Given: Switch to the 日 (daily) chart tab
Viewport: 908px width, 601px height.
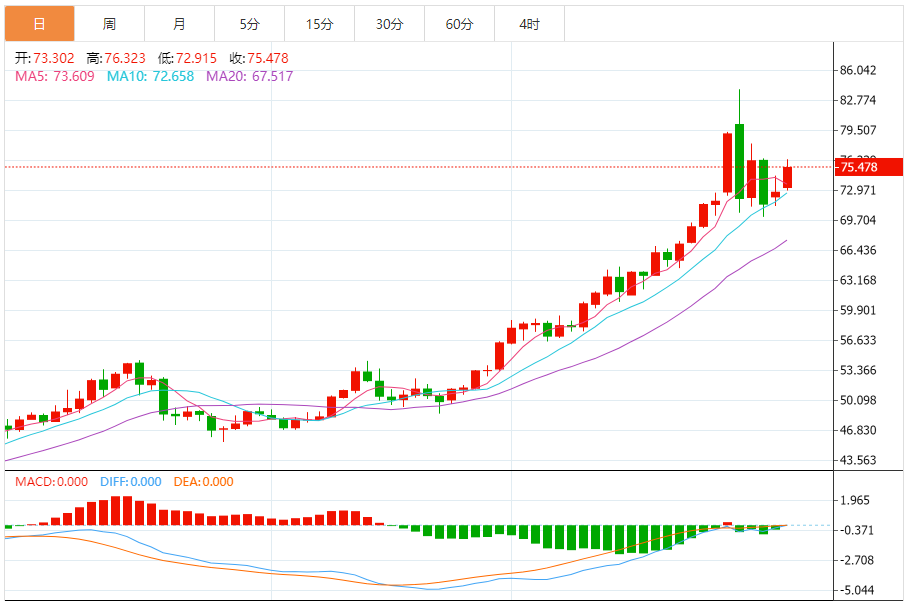Looking at the screenshot, I should pyautogui.click(x=39, y=24).
